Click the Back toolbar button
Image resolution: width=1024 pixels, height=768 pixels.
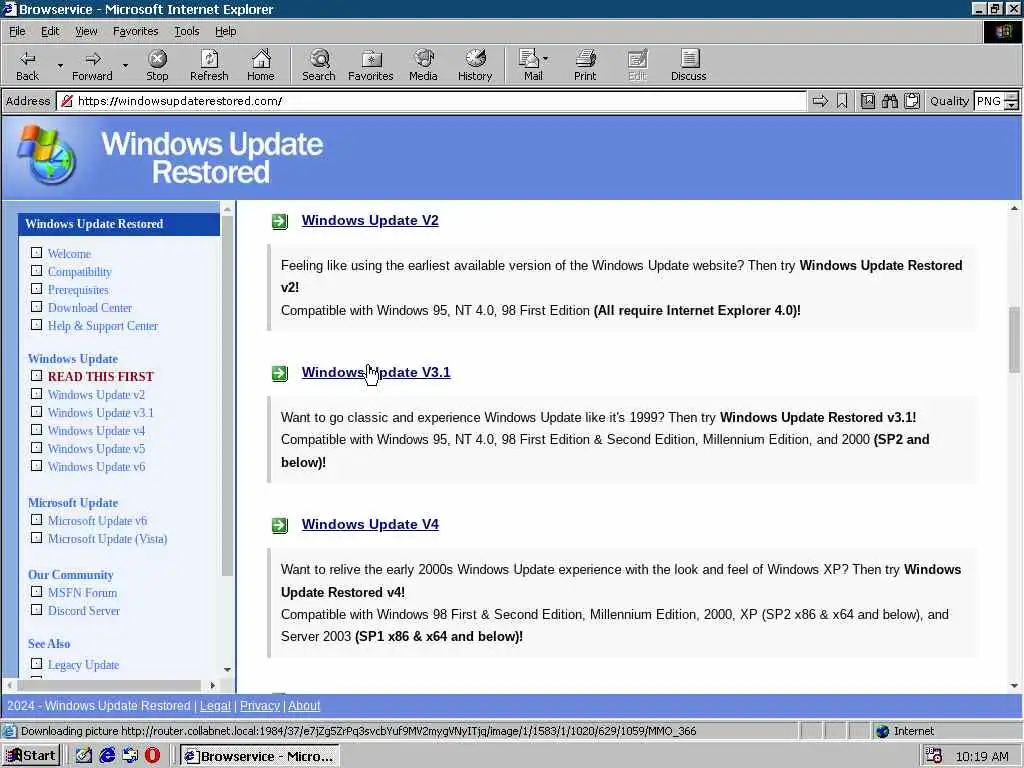coord(27,65)
